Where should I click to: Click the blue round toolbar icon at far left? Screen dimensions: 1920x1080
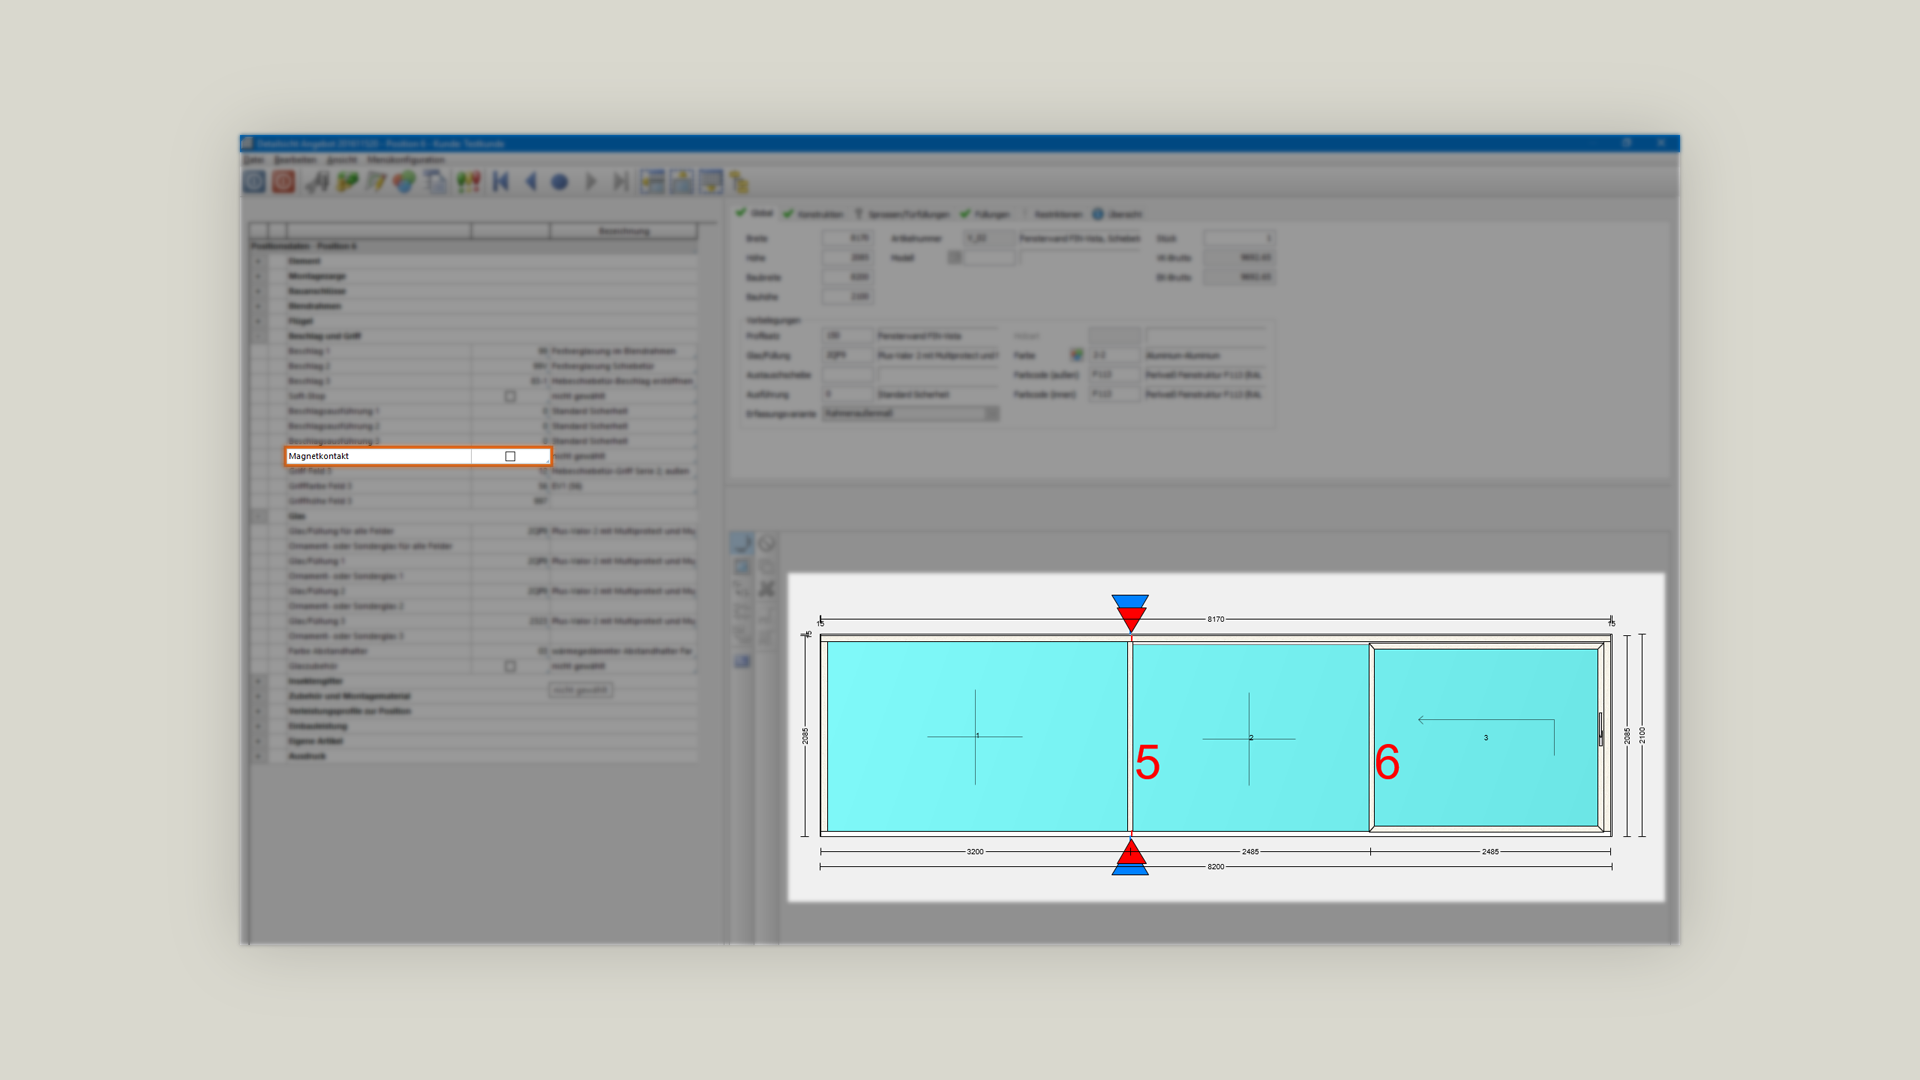tap(254, 182)
